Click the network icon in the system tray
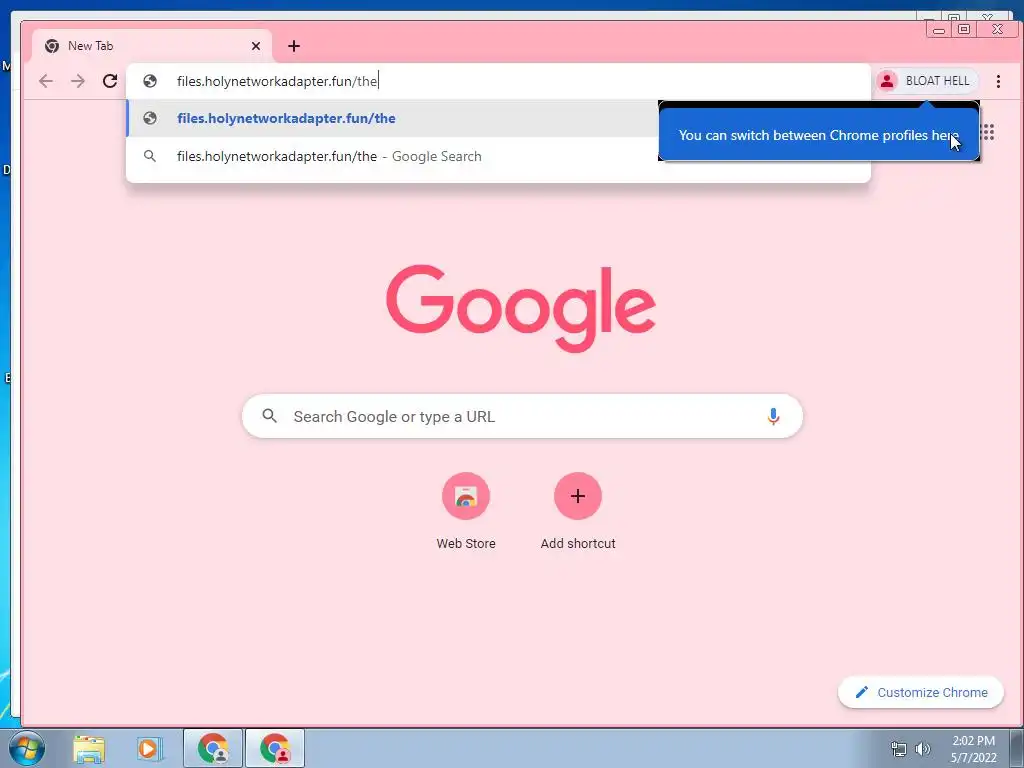The width and height of the screenshot is (1024, 768). pyautogui.click(x=899, y=749)
